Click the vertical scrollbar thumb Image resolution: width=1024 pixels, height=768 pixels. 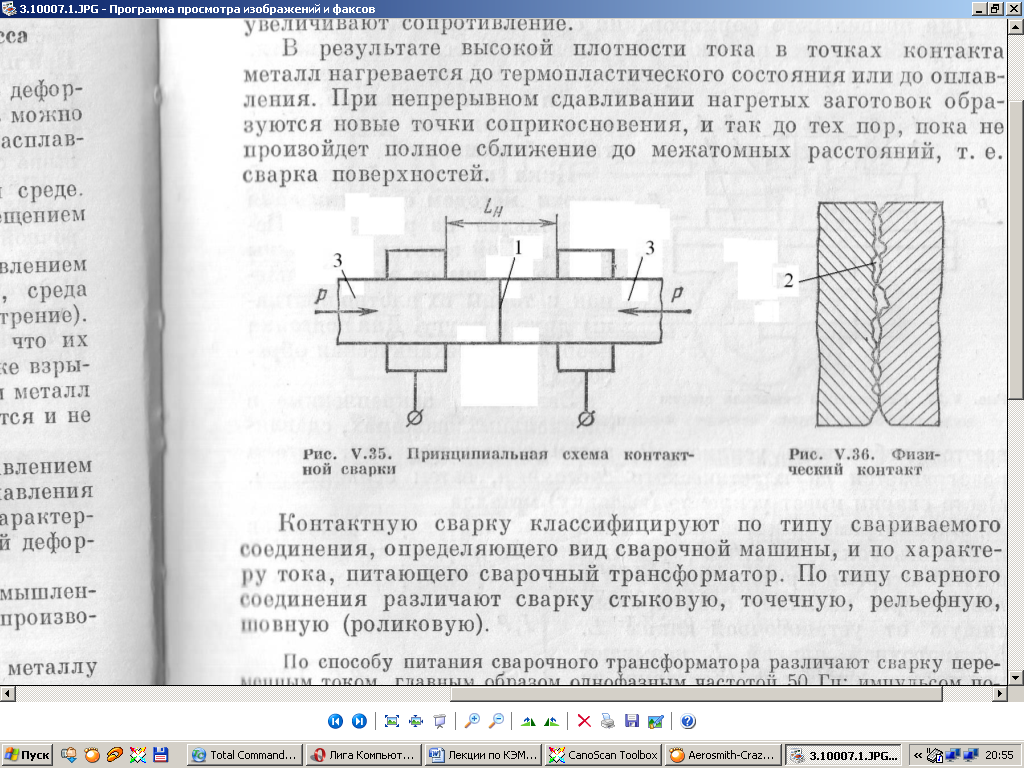click(1017, 248)
